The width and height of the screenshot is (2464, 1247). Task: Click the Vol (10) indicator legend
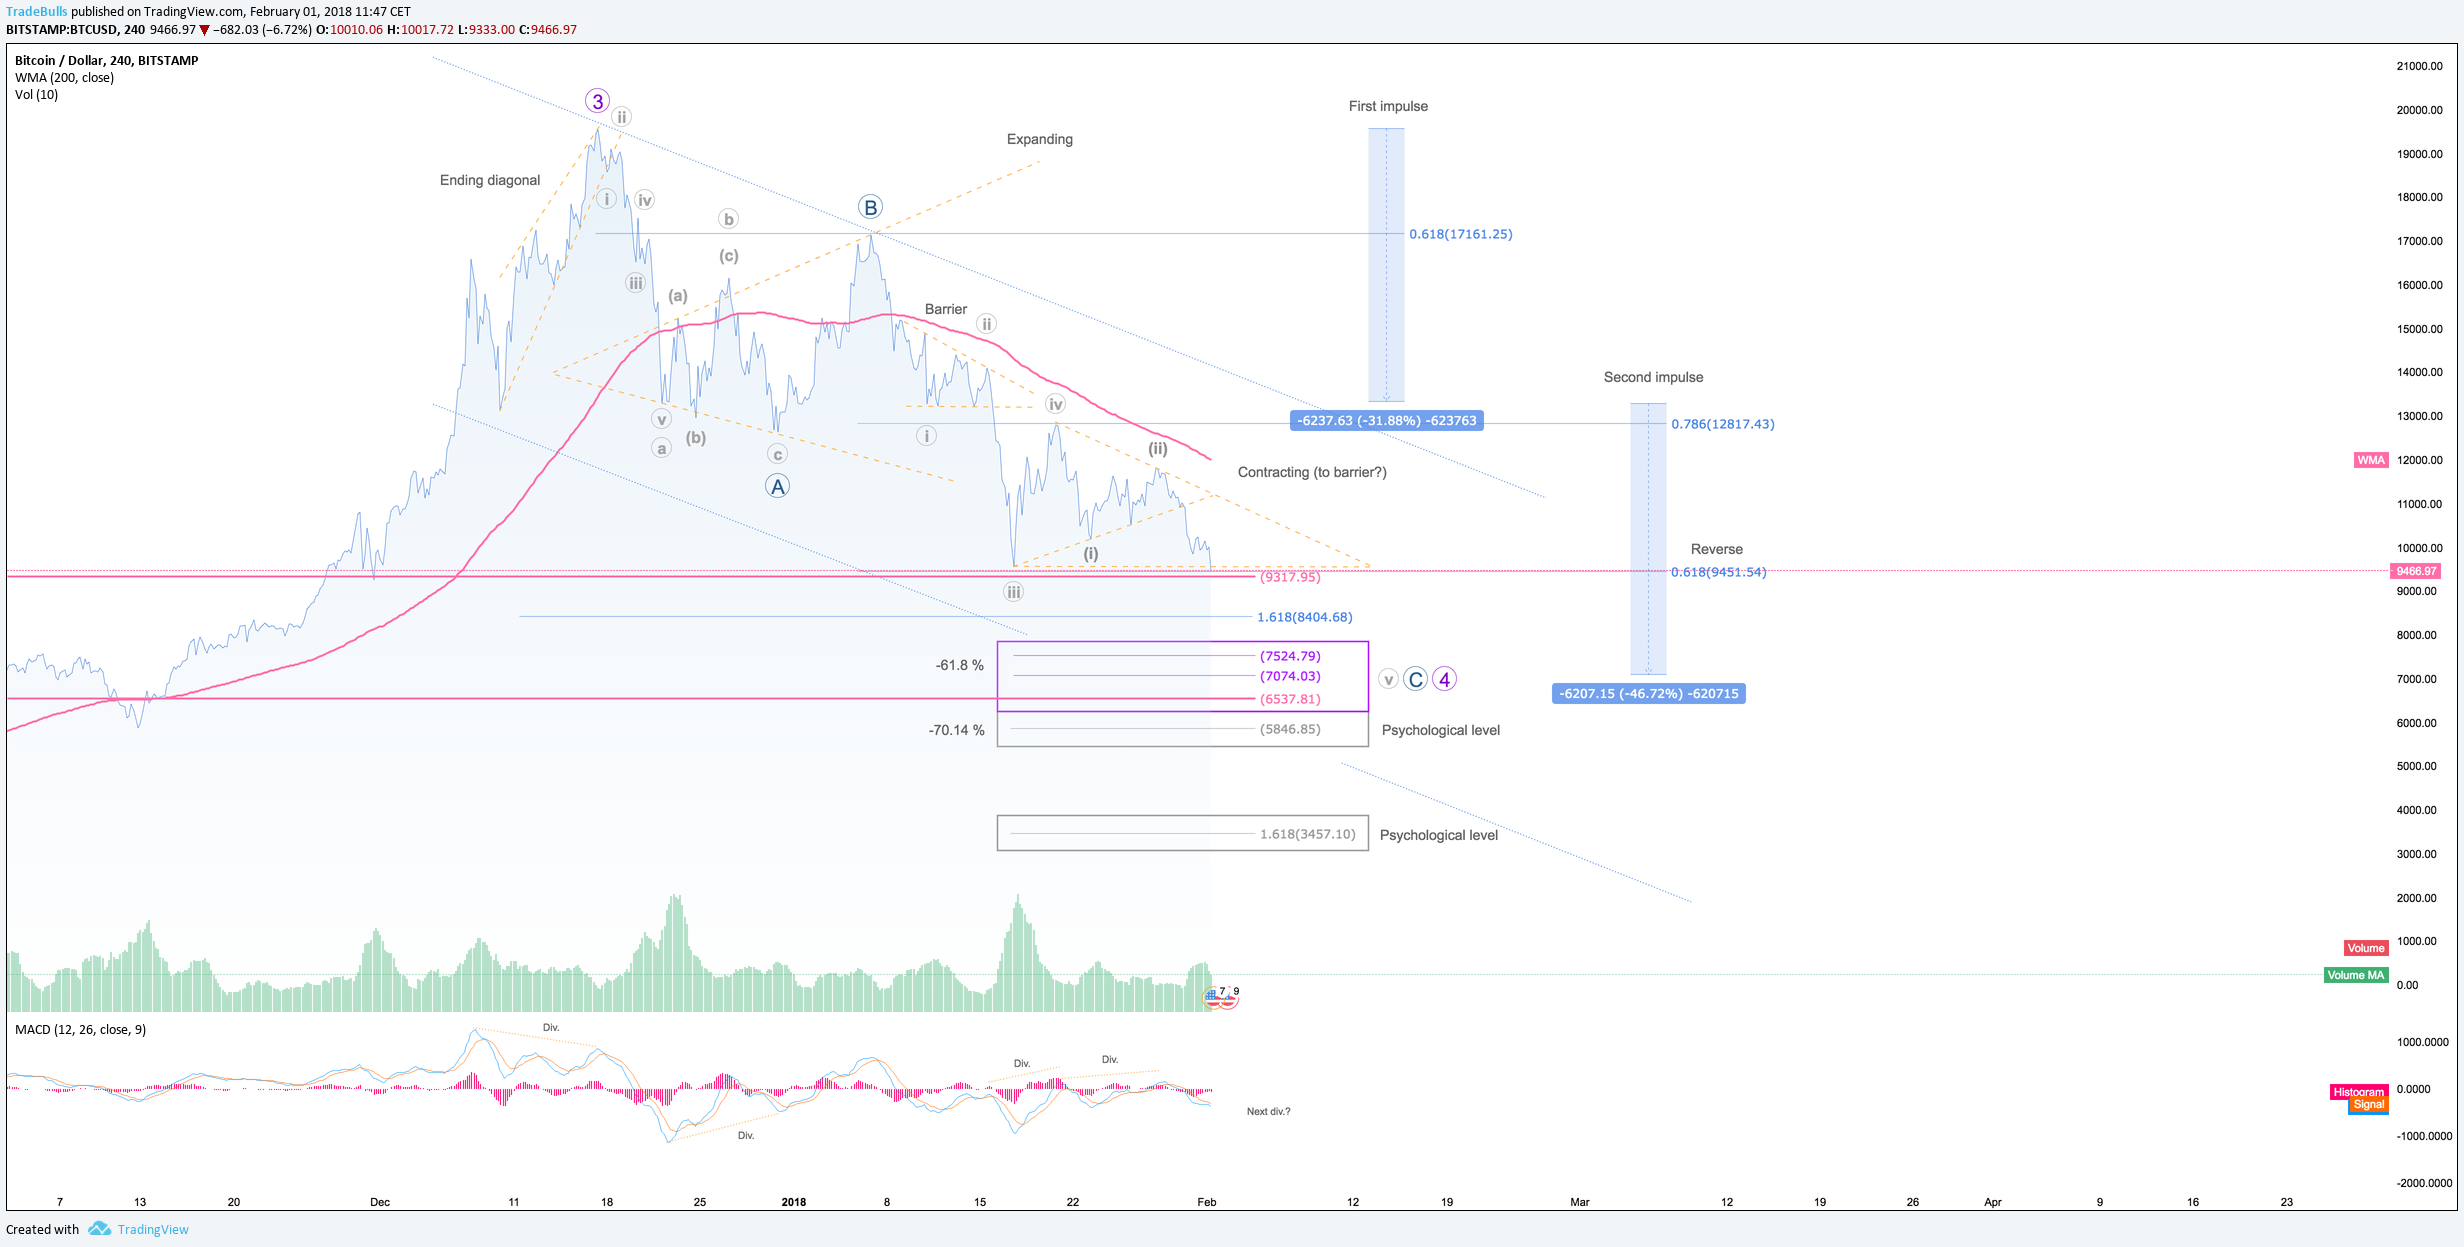(36, 94)
